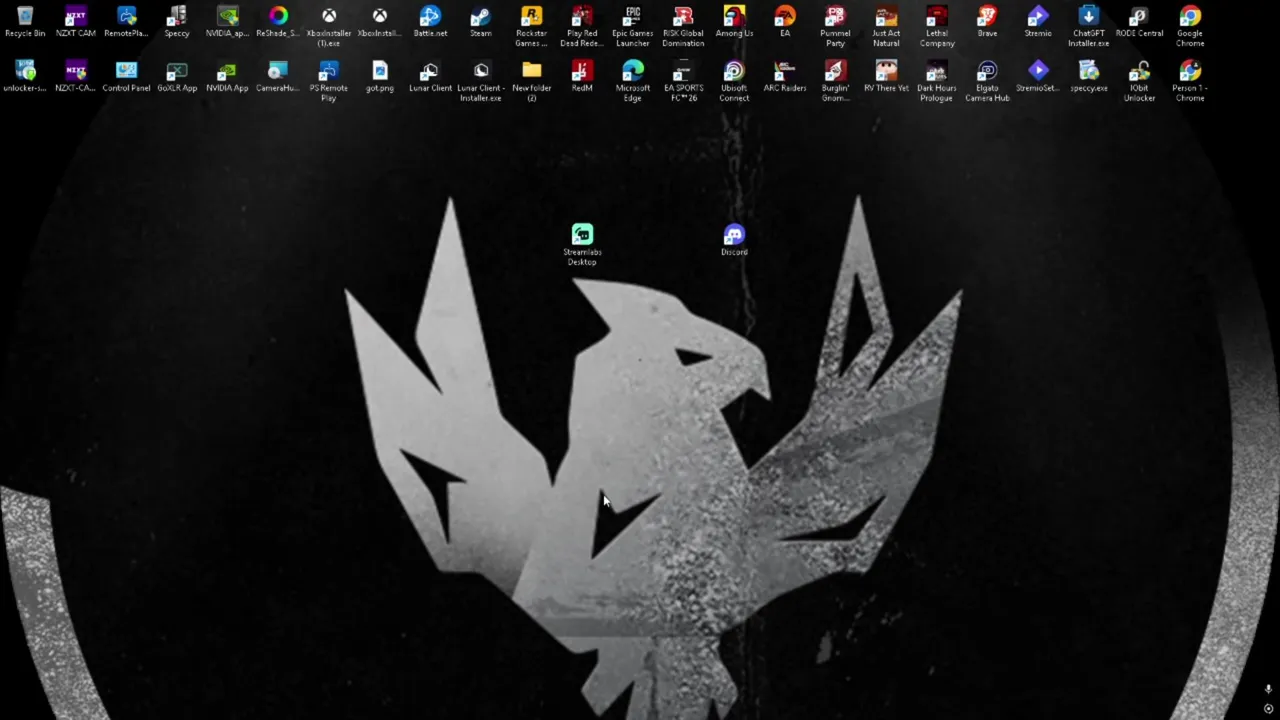Click the microphone tray icon
Viewport: 1280px width, 720px height.
click(x=1268, y=690)
